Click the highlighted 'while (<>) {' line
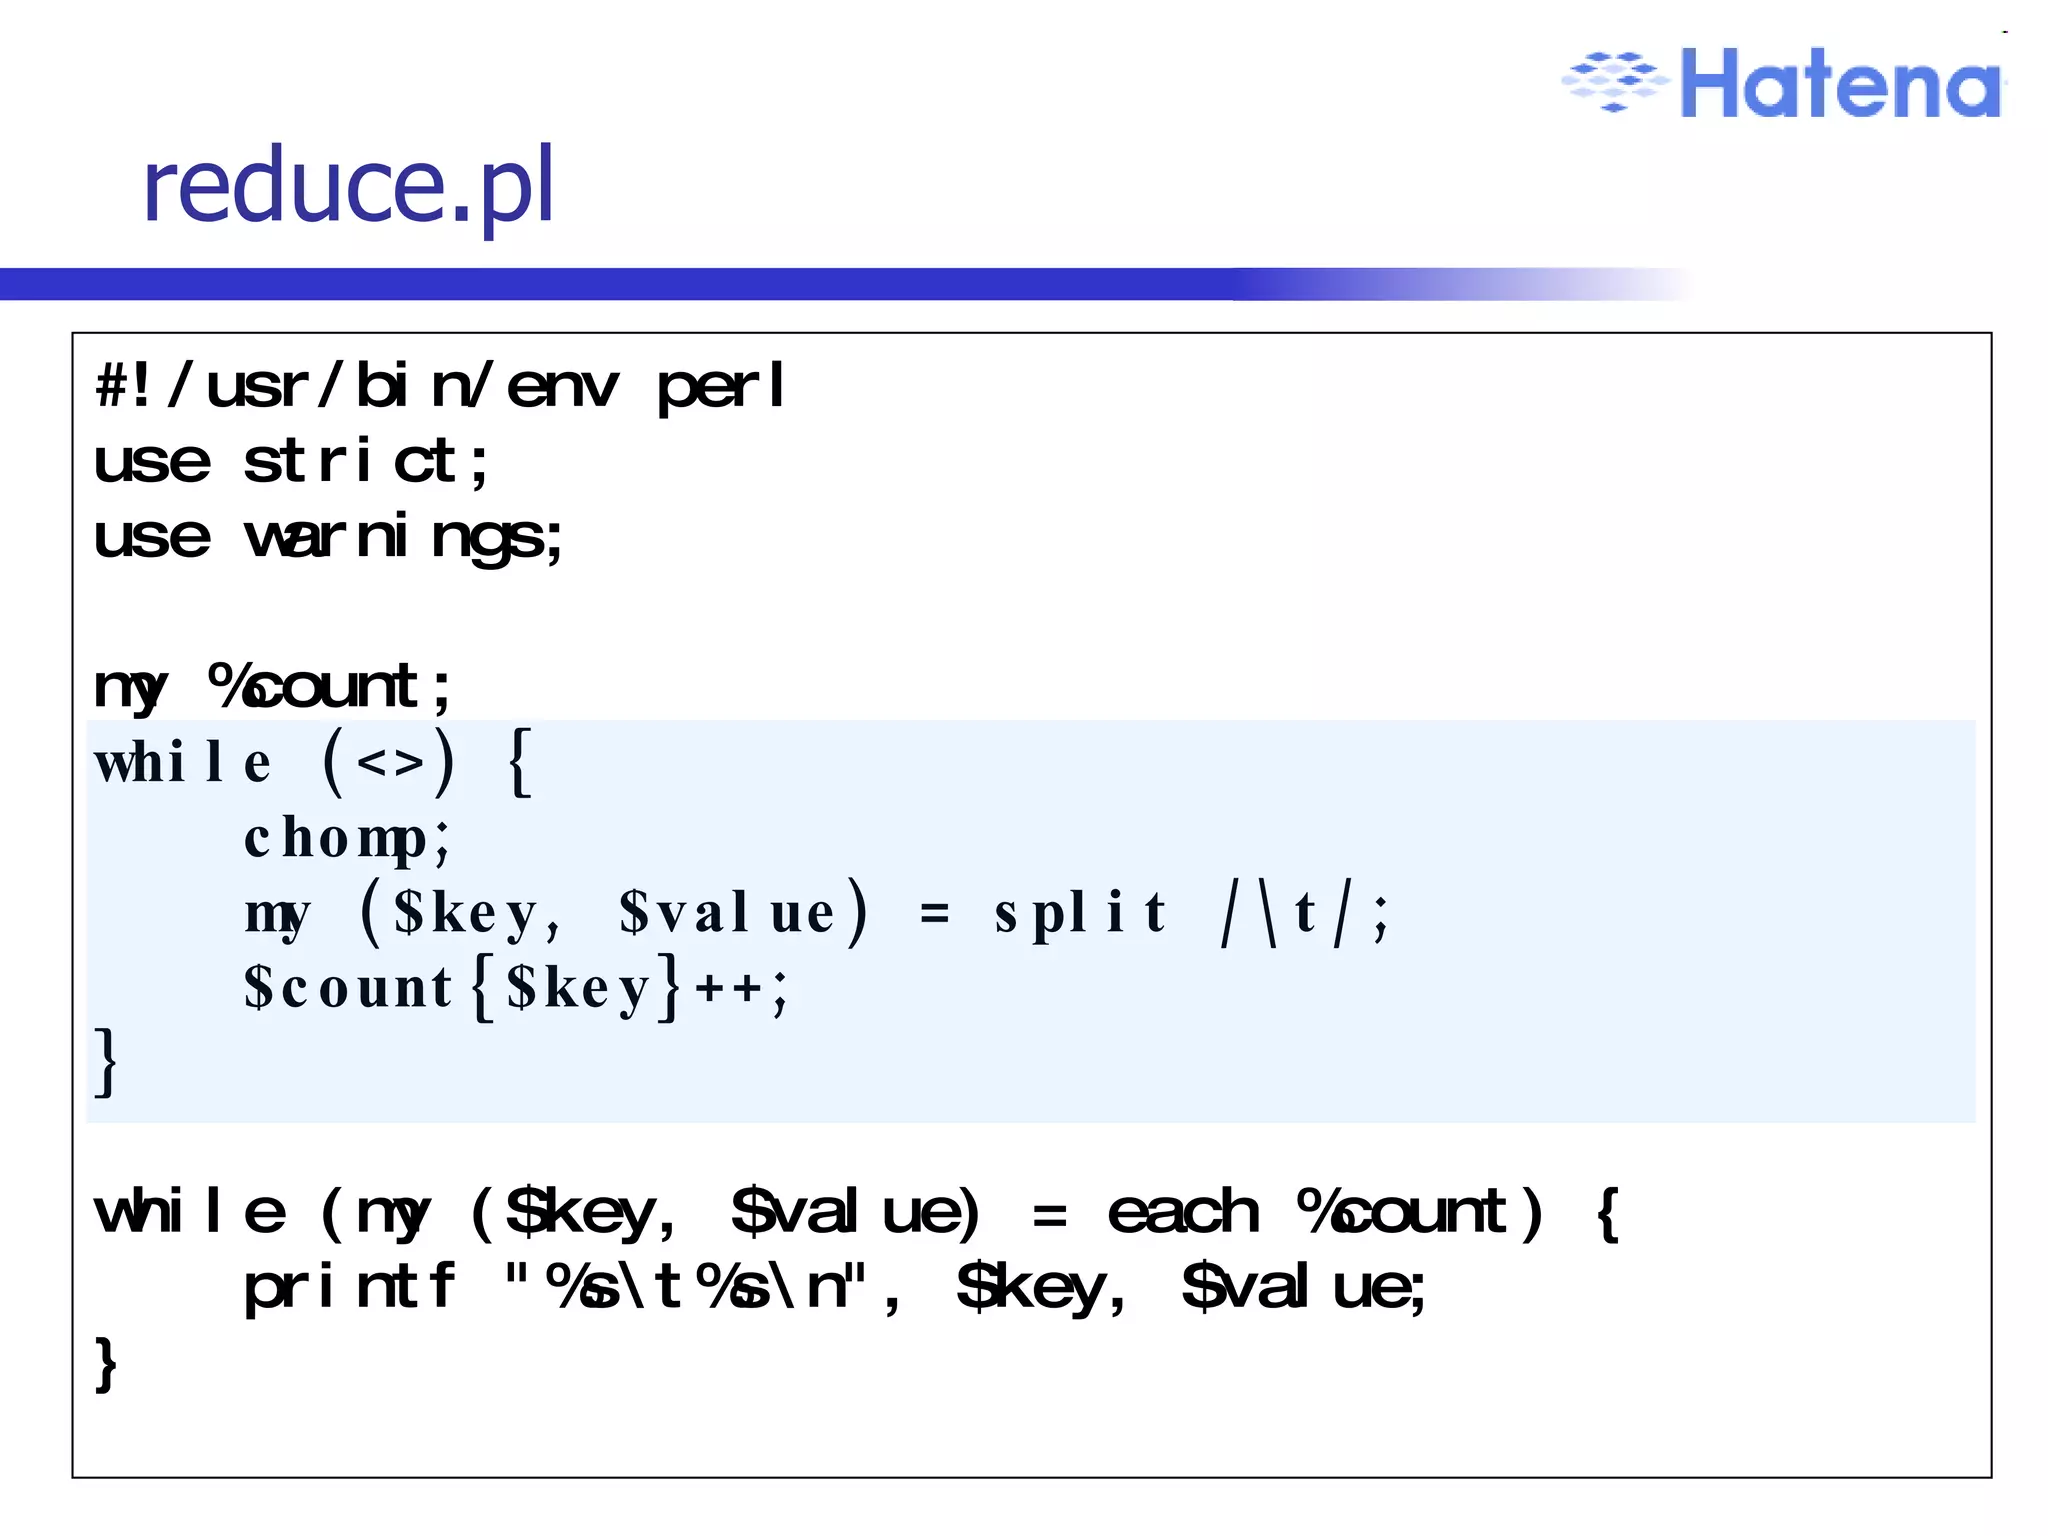 coord(313,763)
